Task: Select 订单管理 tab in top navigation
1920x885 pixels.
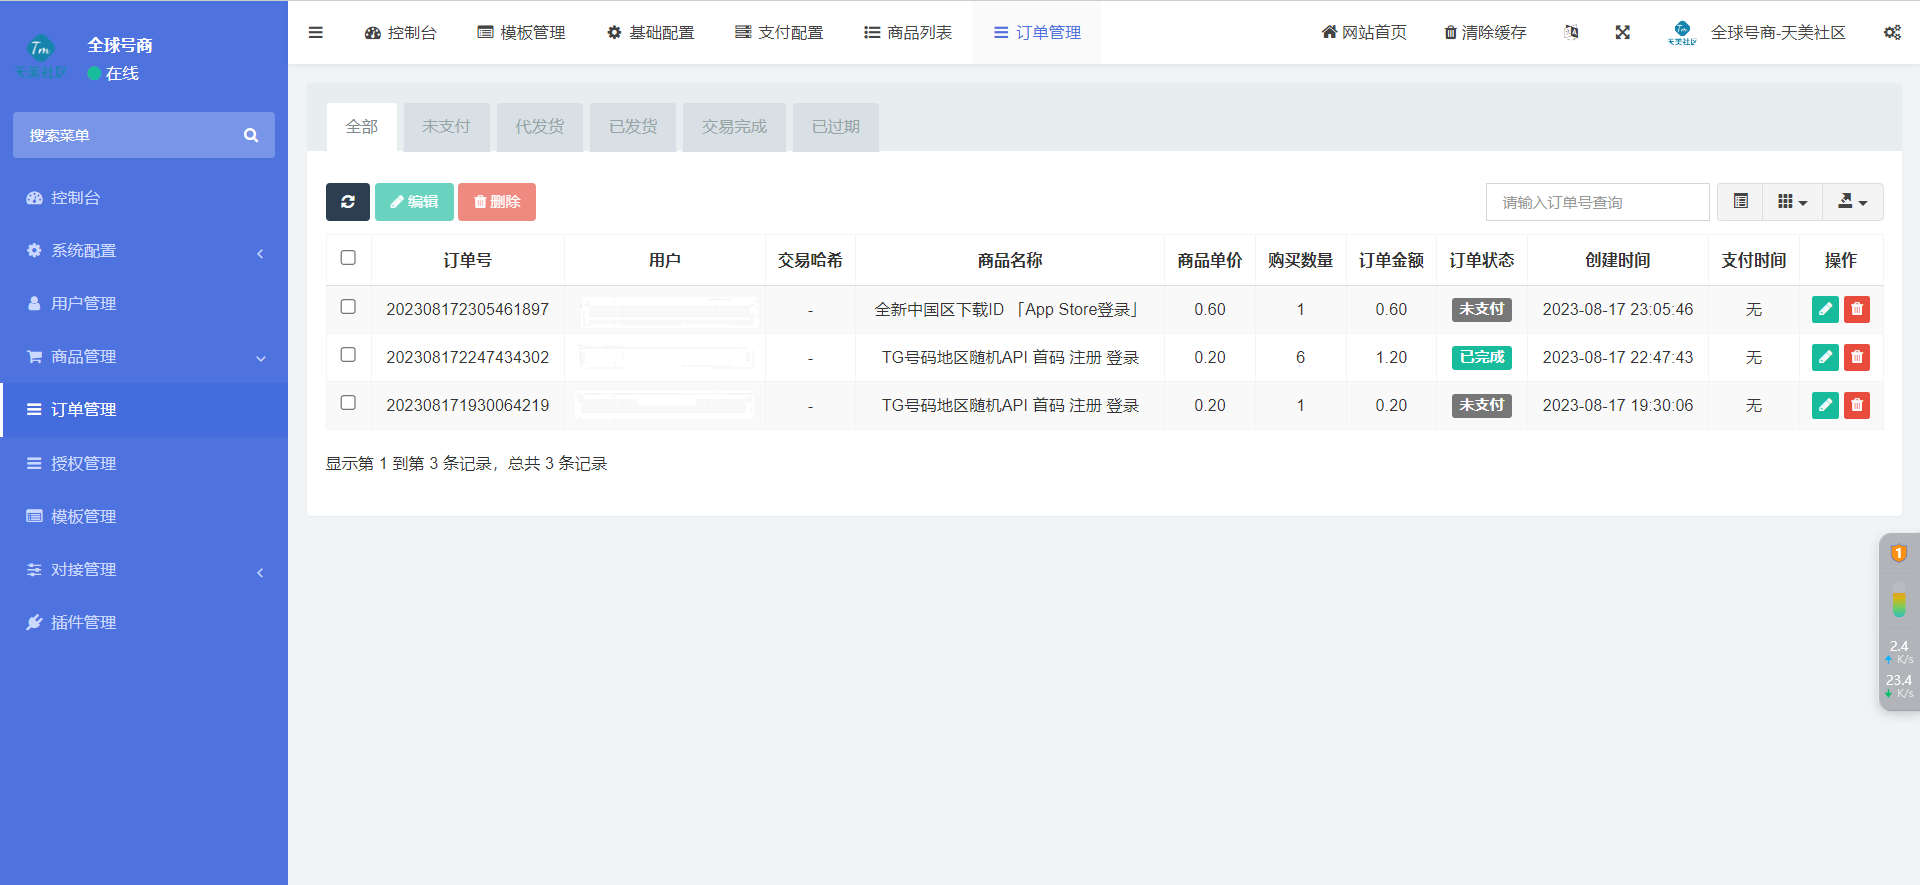Action: pos(1037,32)
